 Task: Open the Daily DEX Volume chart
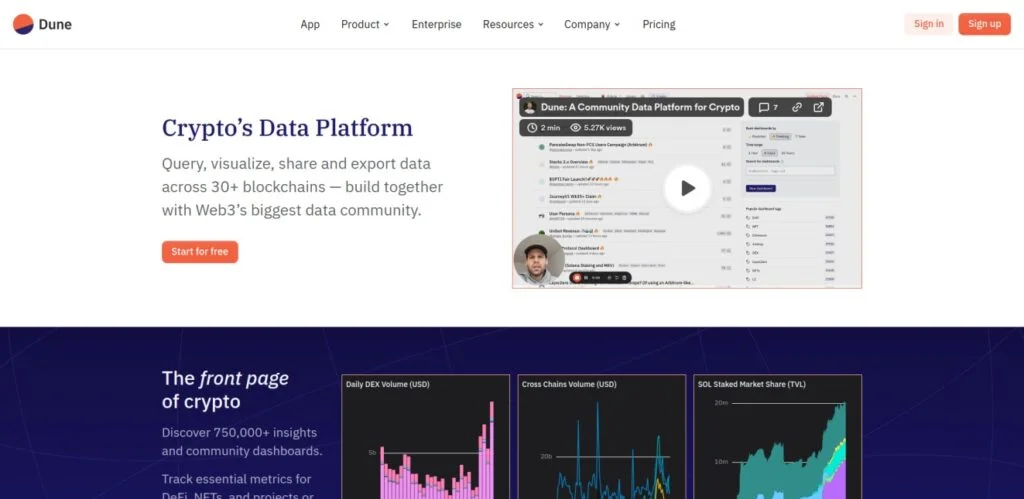(x=425, y=436)
